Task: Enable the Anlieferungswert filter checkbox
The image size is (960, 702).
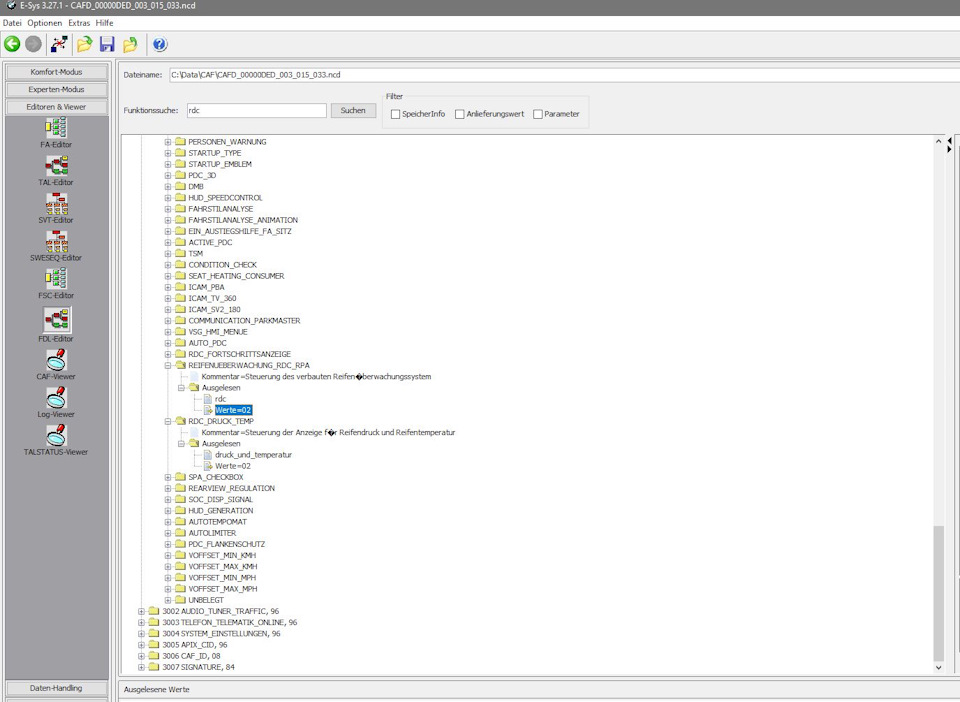Action: pos(460,114)
